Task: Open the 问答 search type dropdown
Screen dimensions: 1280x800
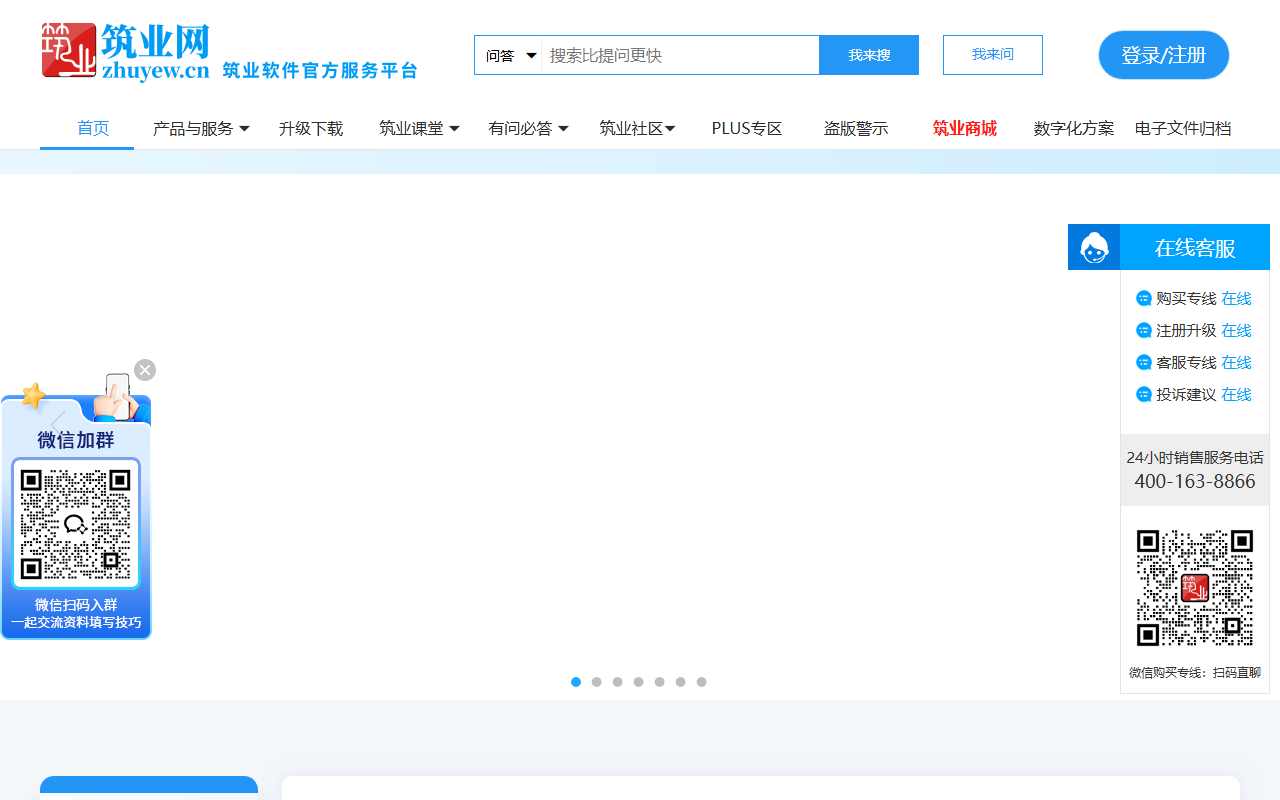Action: (x=509, y=55)
